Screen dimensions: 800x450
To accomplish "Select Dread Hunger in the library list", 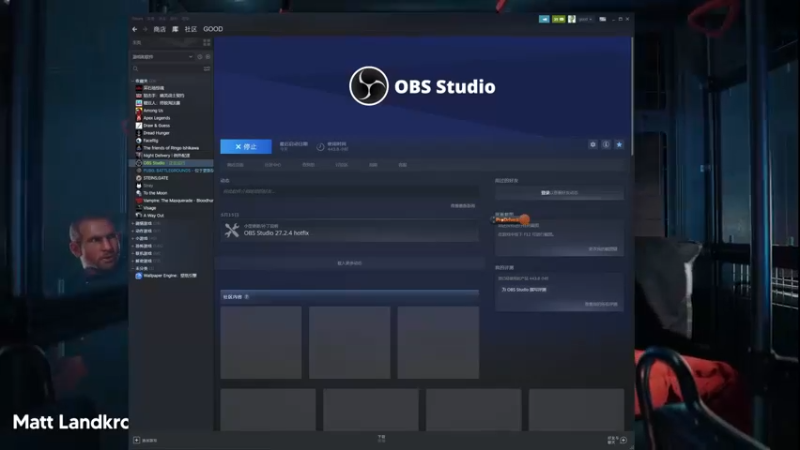I will (156, 133).
